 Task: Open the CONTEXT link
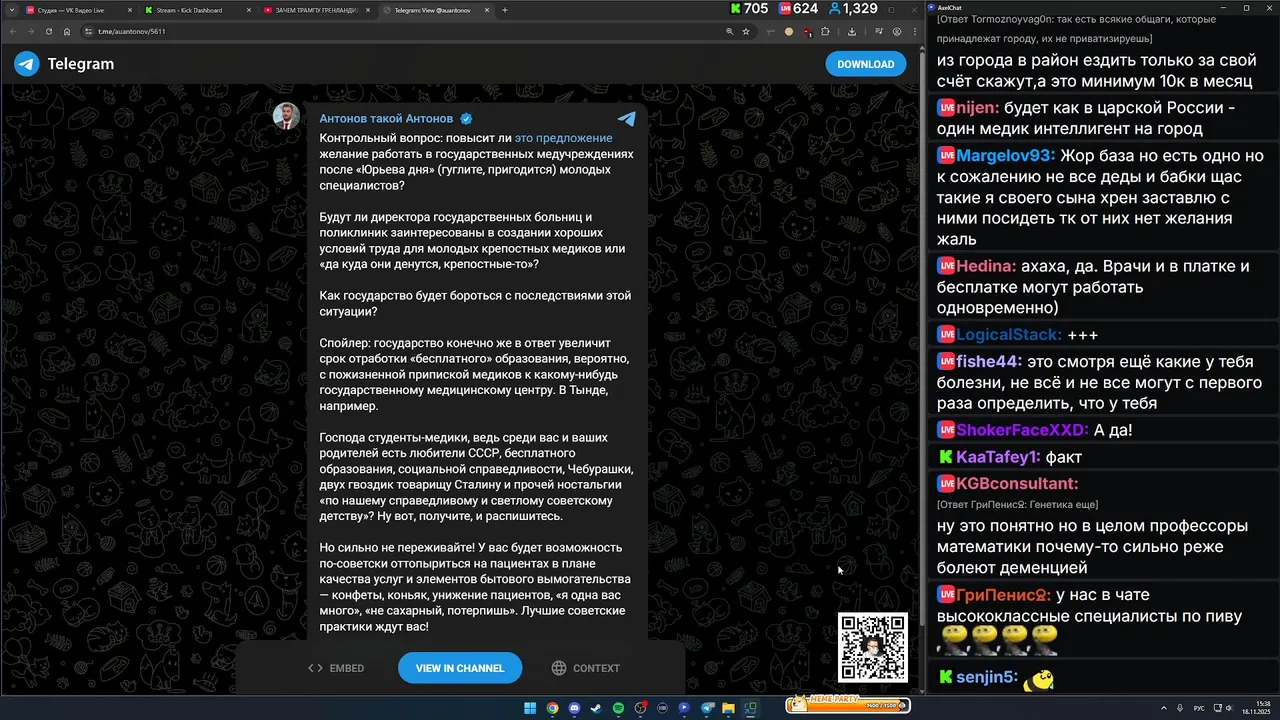pos(586,668)
